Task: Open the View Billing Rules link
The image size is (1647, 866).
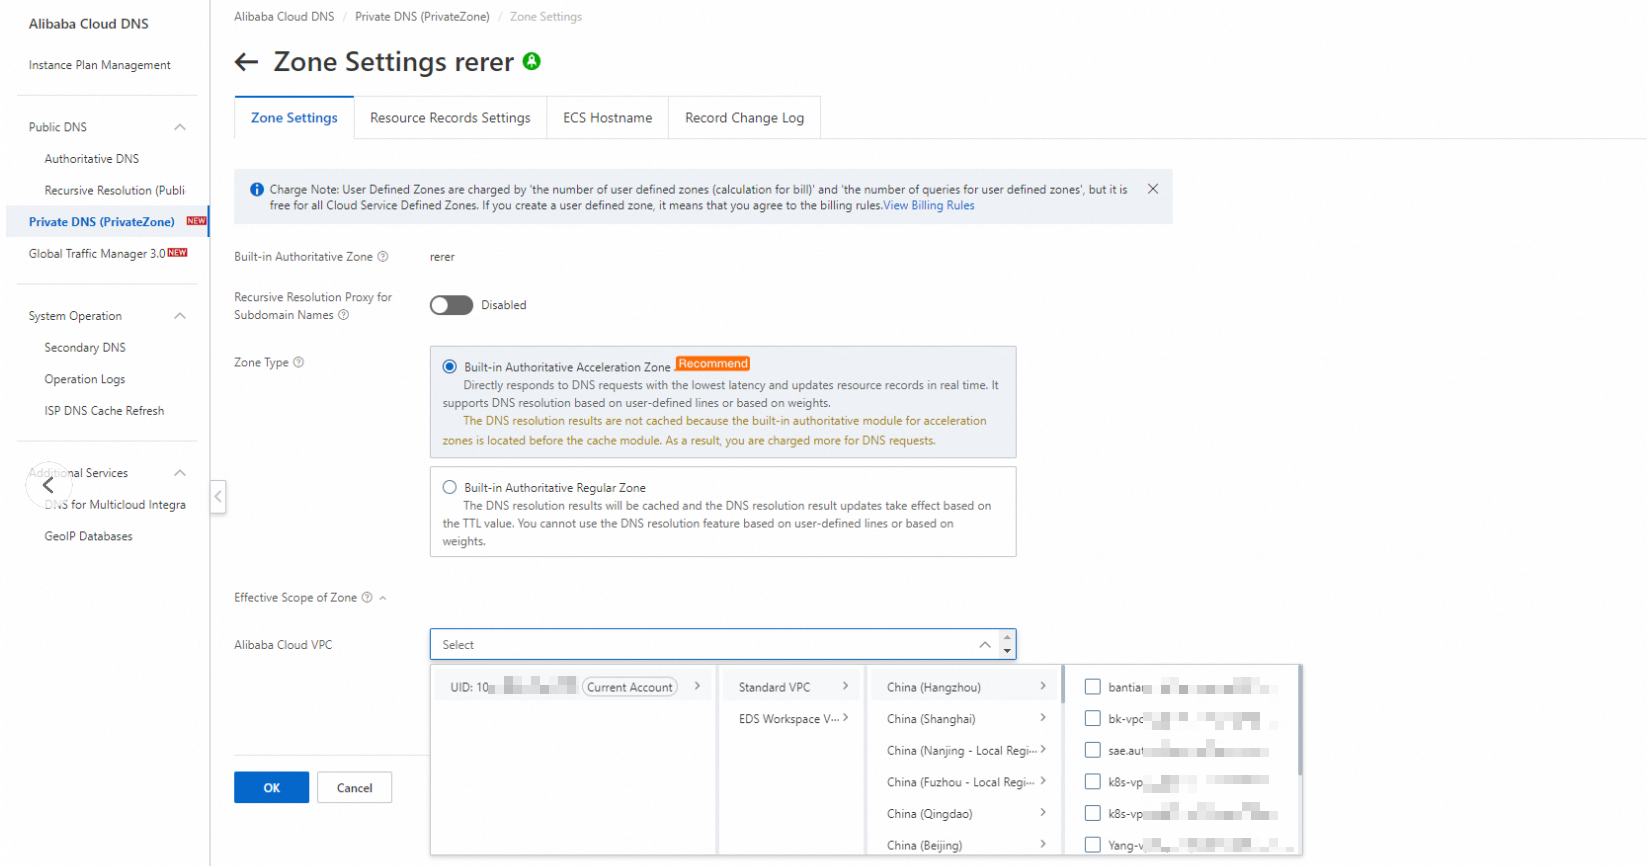Action: [x=928, y=205]
